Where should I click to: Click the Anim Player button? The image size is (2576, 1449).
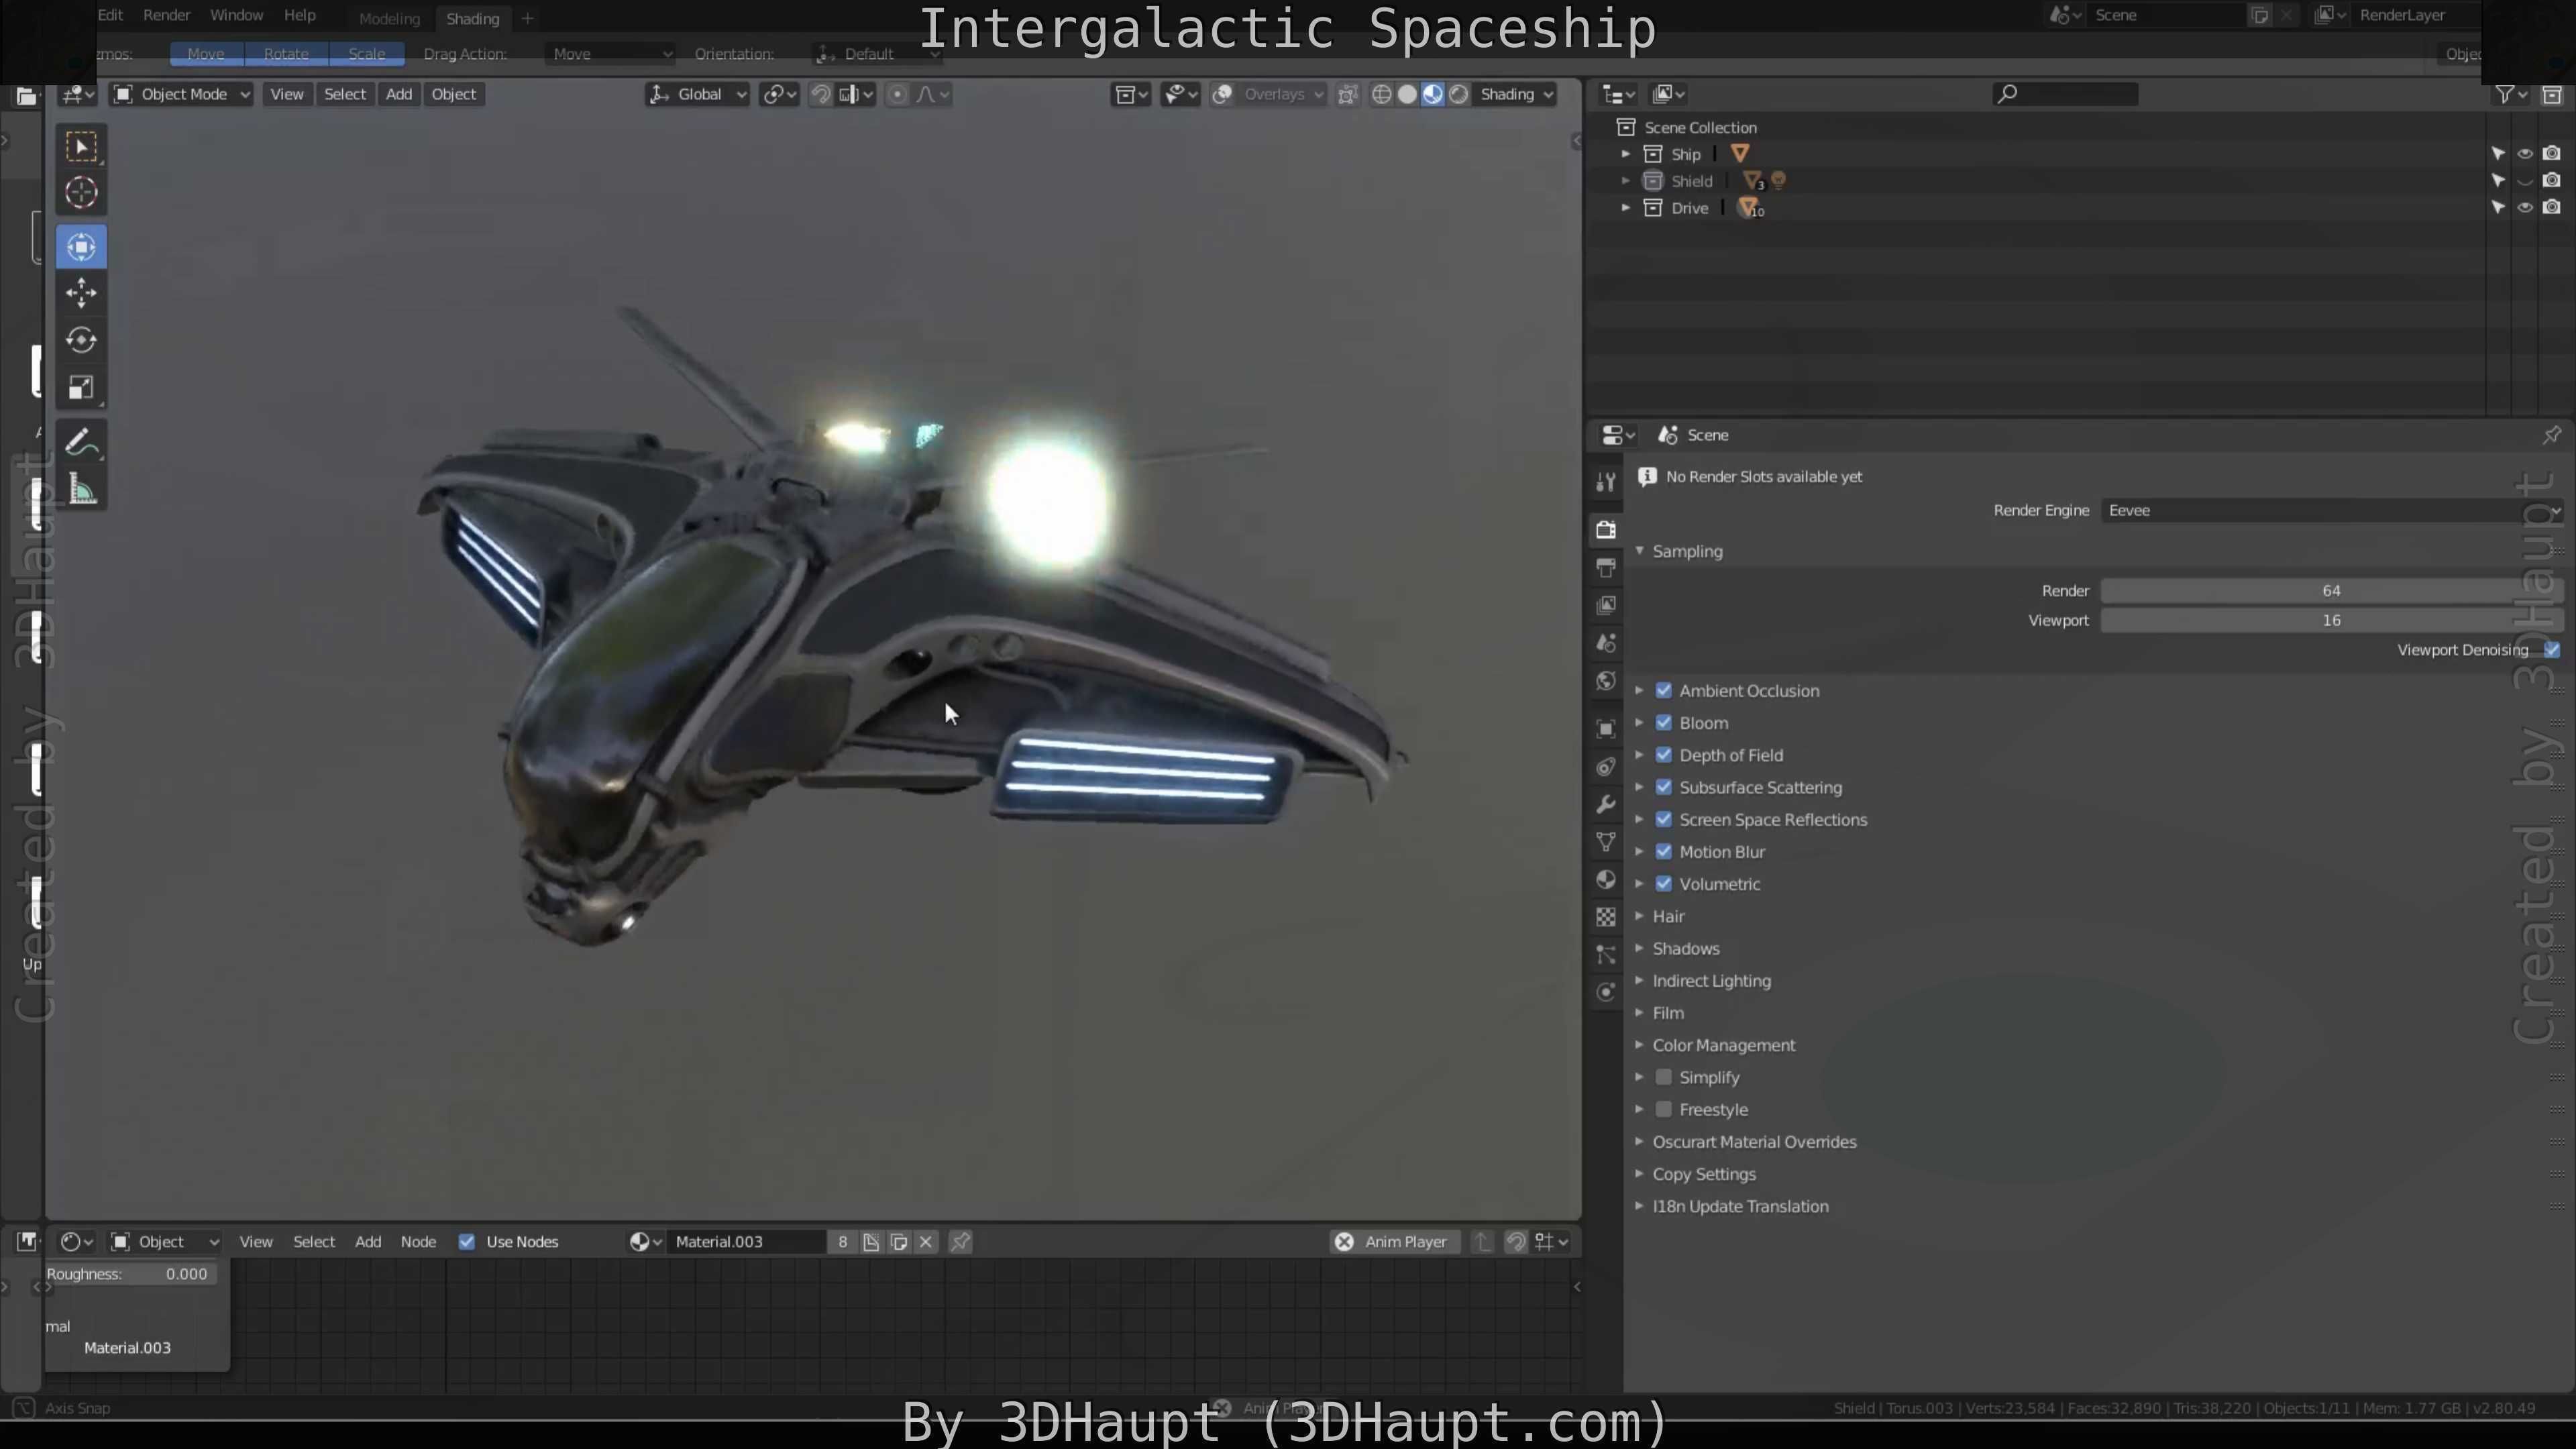pos(1404,1241)
